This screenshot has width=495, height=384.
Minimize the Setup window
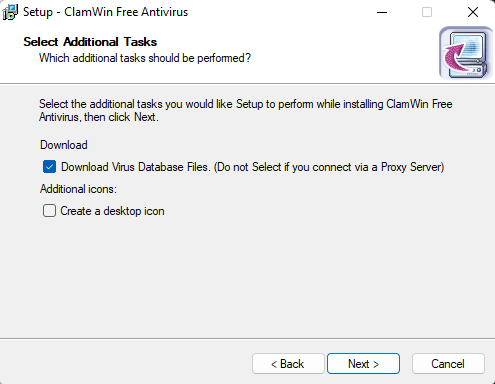point(382,12)
